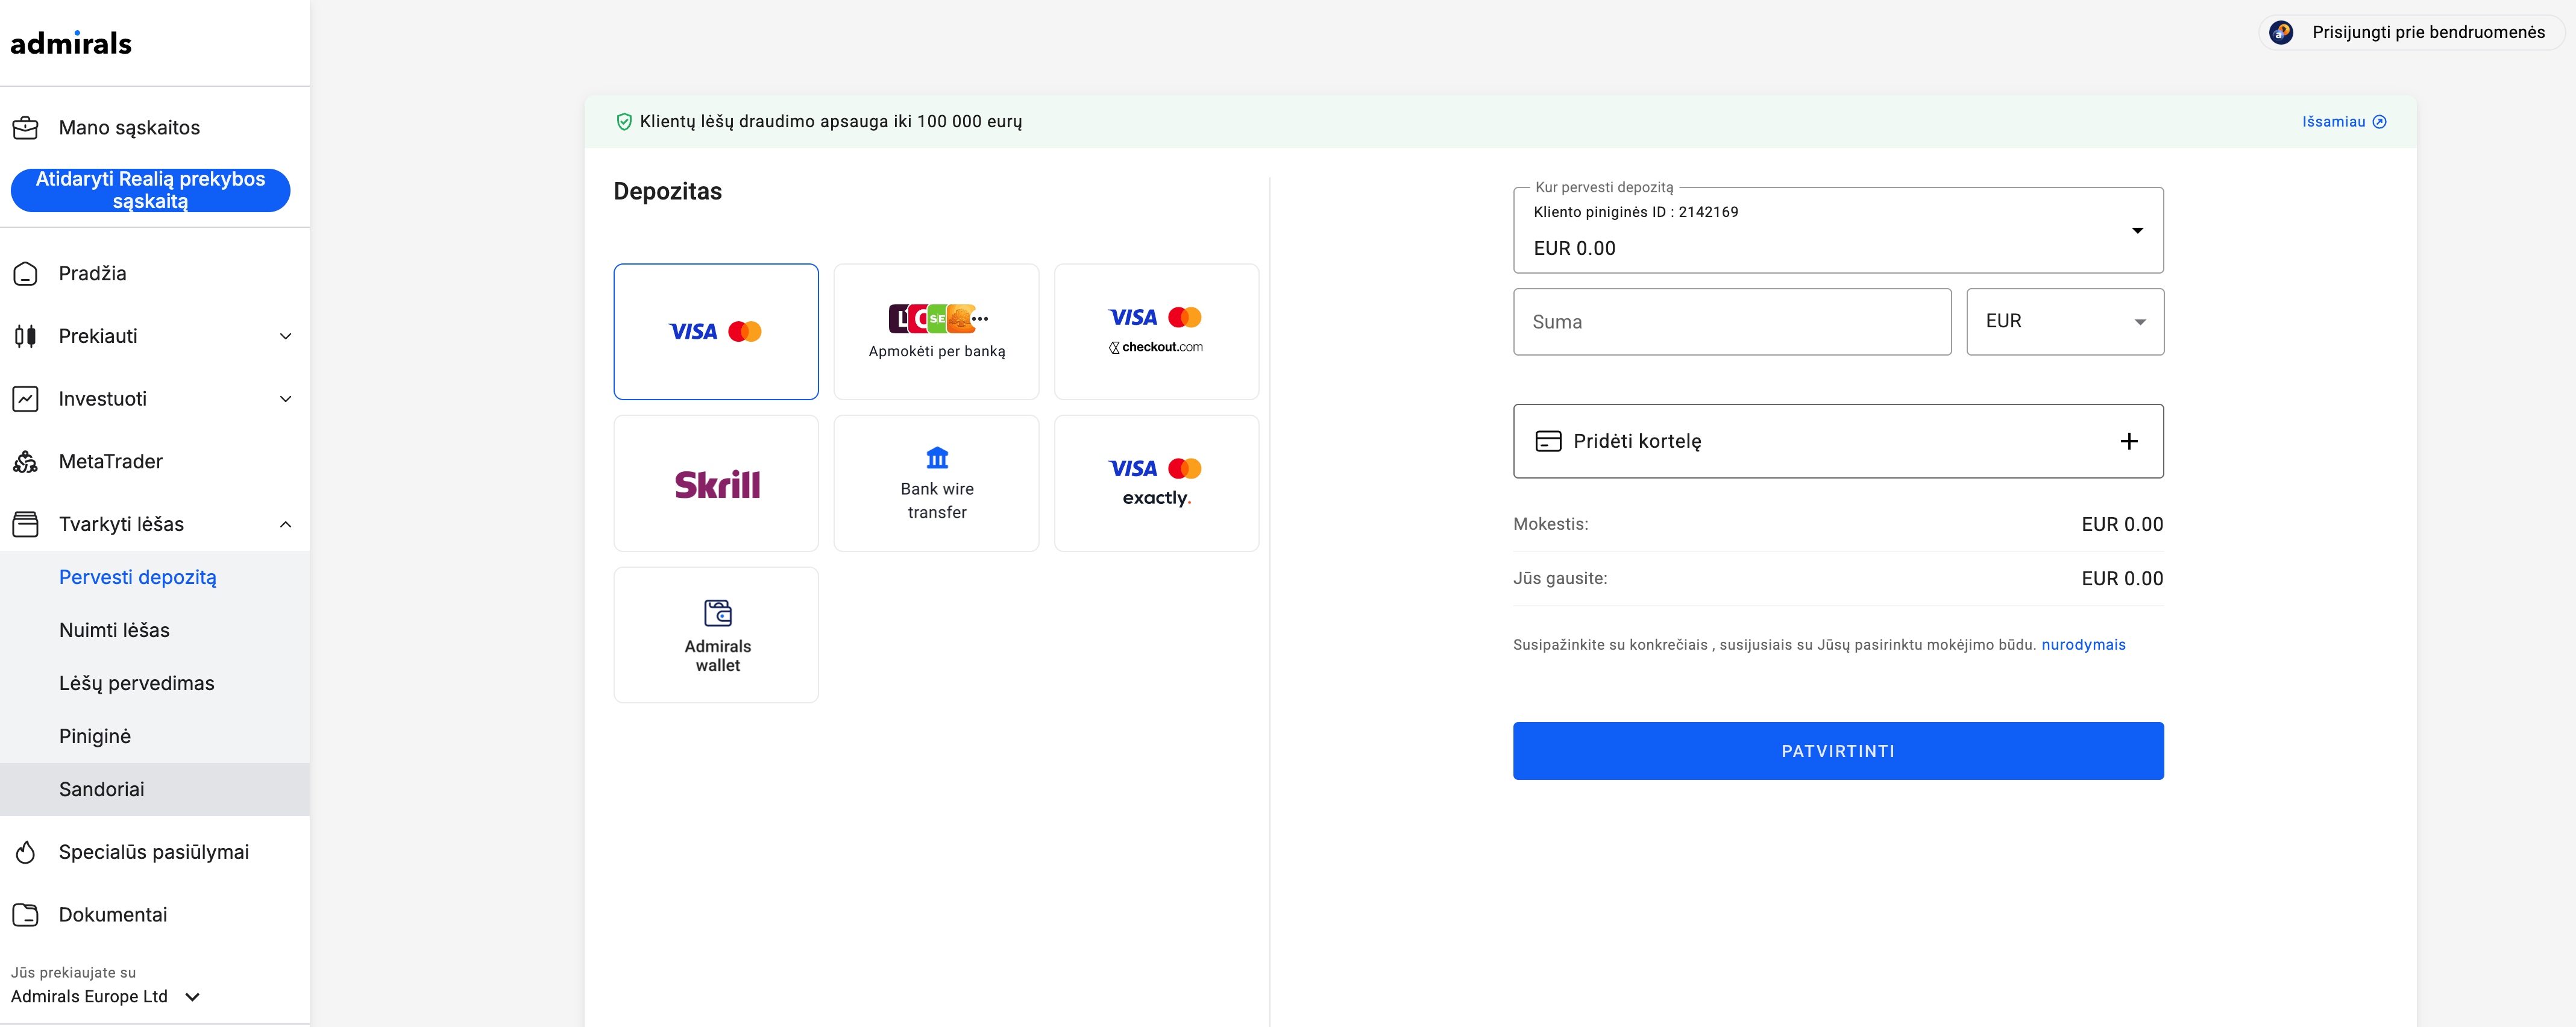Image resolution: width=2576 pixels, height=1027 pixels.
Task: Pick Visa checkout.com payment method
Action: point(1156,331)
